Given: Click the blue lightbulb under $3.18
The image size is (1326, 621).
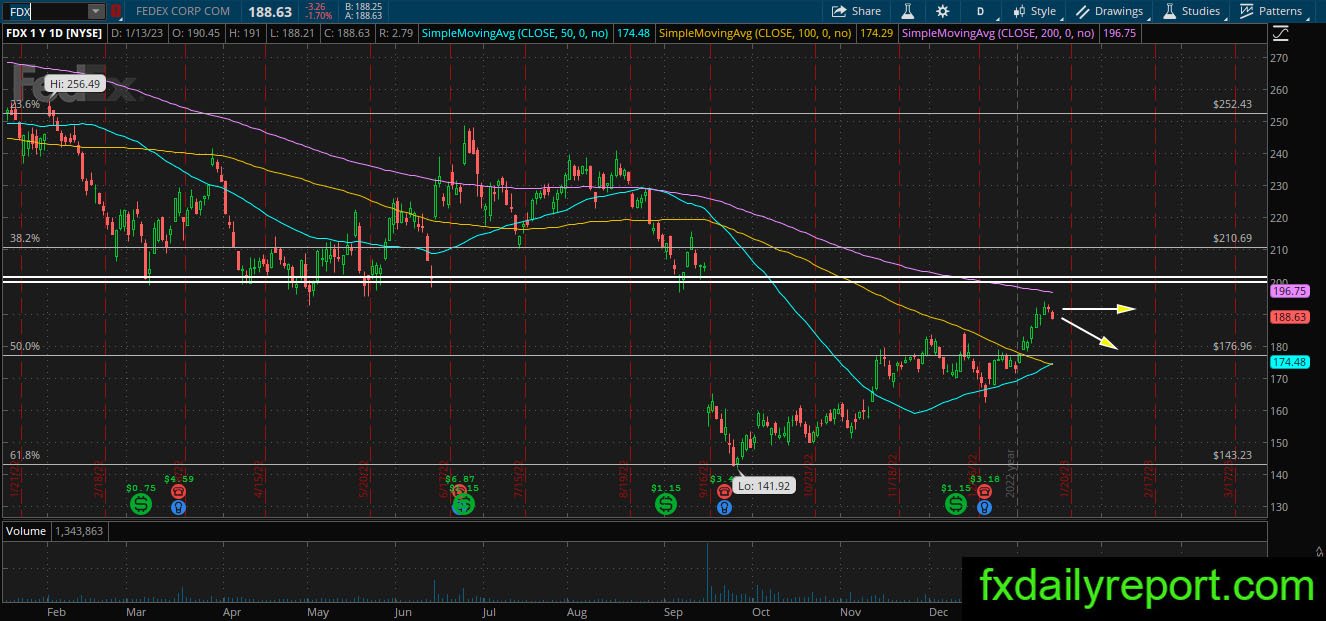Looking at the screenshot, I should [985, 507].
